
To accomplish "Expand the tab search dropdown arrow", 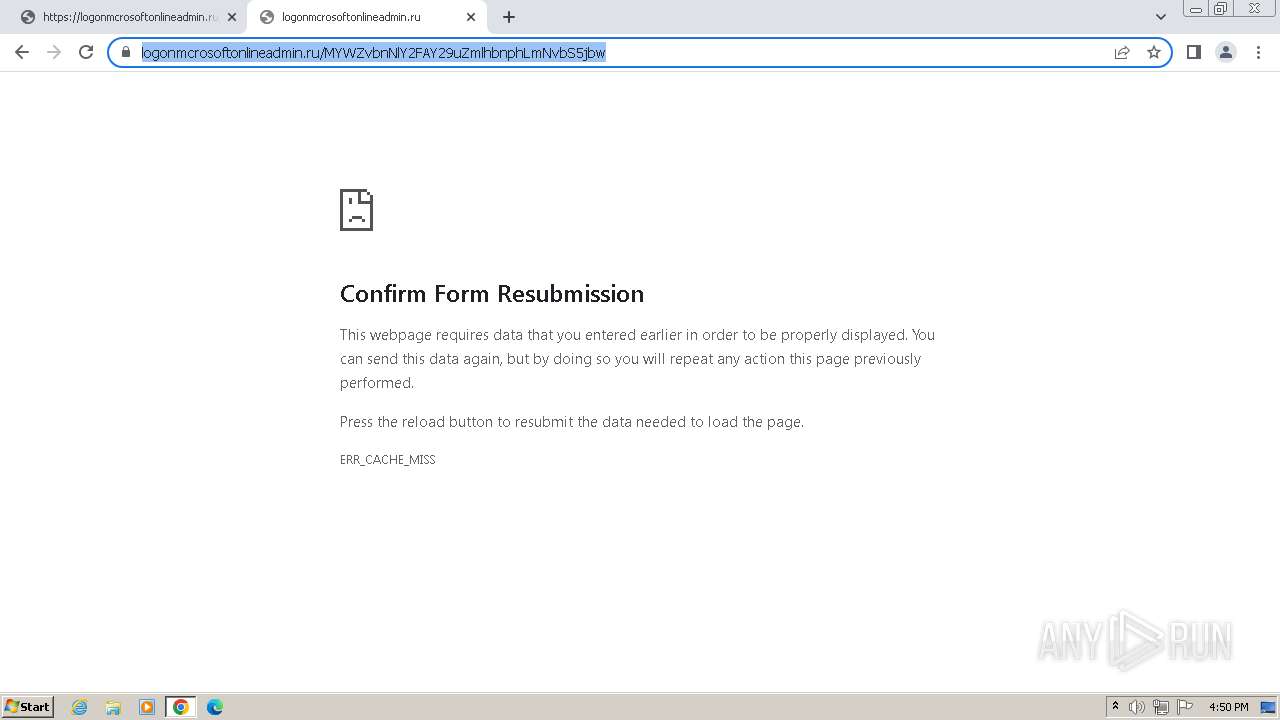I will coord(1161,17).
